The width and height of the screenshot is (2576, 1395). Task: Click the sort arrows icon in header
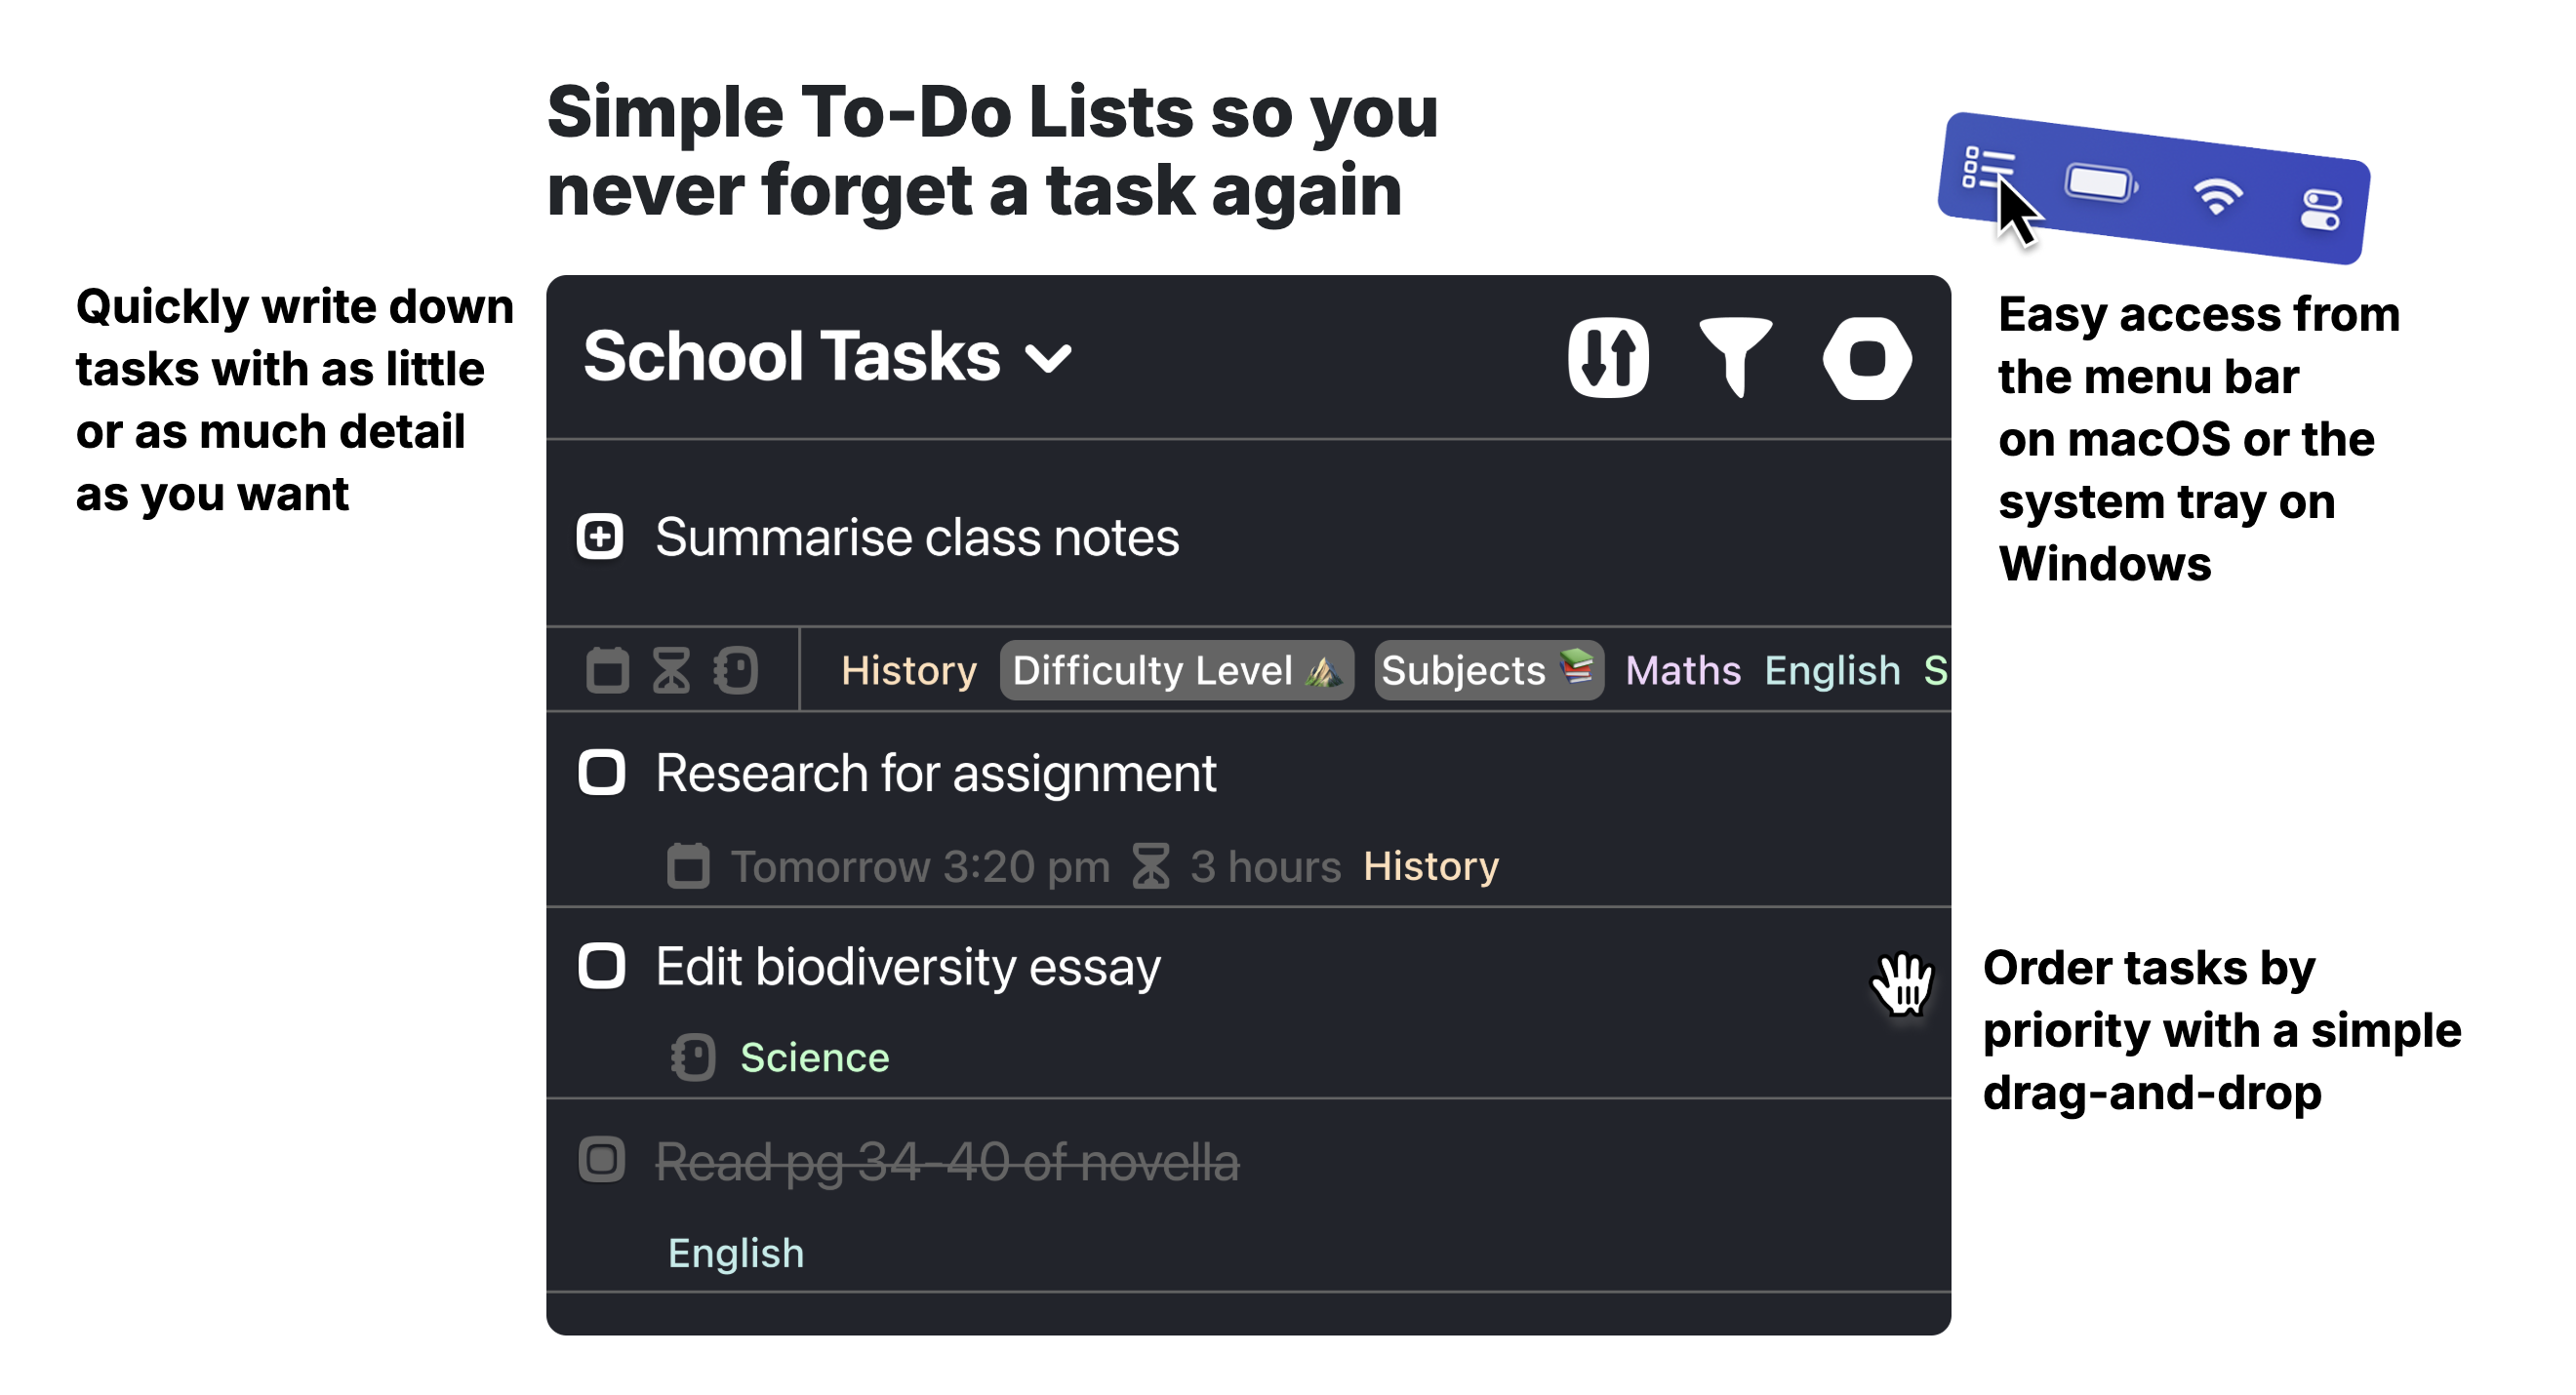[1608, 358]
